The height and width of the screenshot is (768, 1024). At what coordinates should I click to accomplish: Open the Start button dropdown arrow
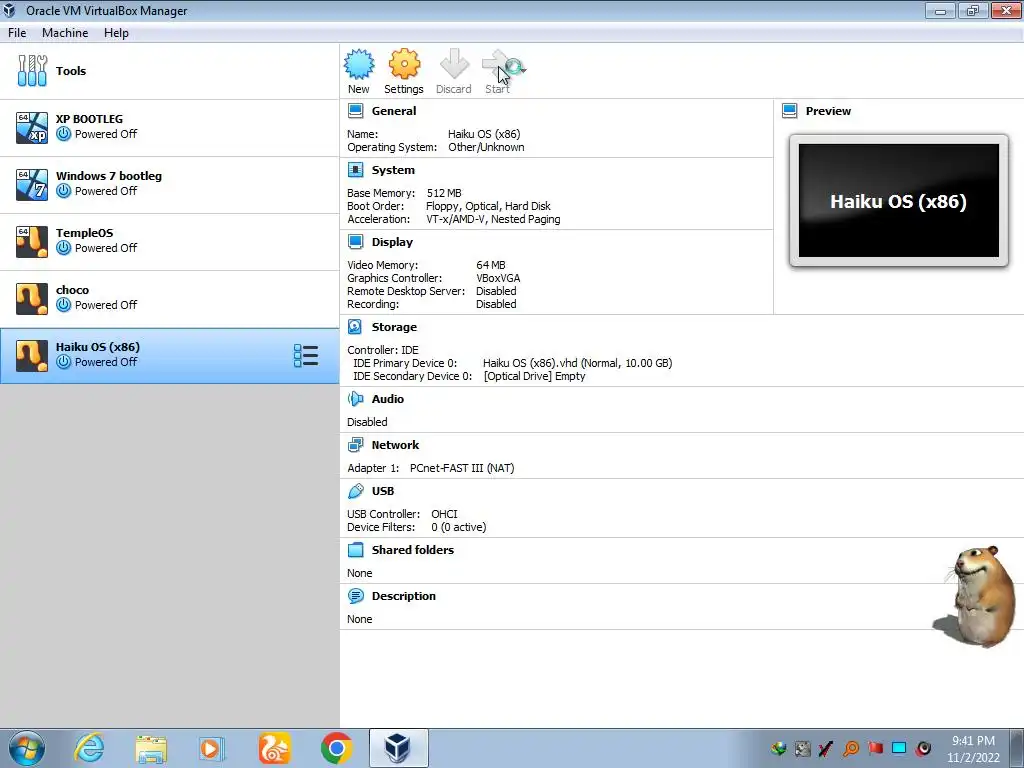point(523,69)
